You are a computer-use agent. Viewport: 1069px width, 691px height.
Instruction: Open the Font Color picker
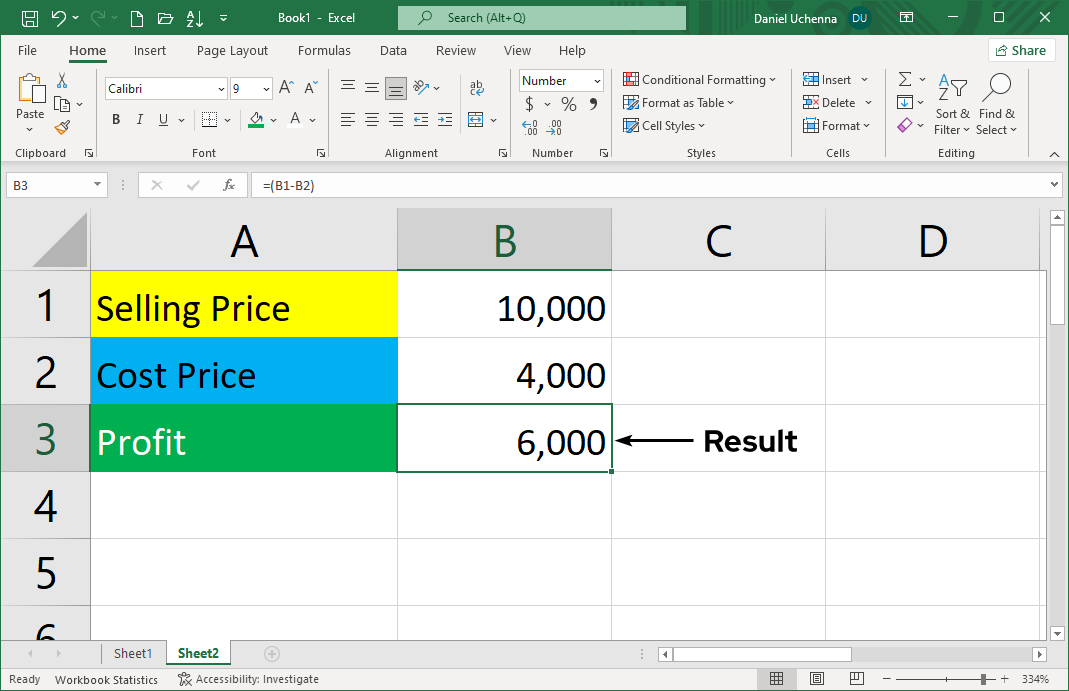[x=294, y=119]
